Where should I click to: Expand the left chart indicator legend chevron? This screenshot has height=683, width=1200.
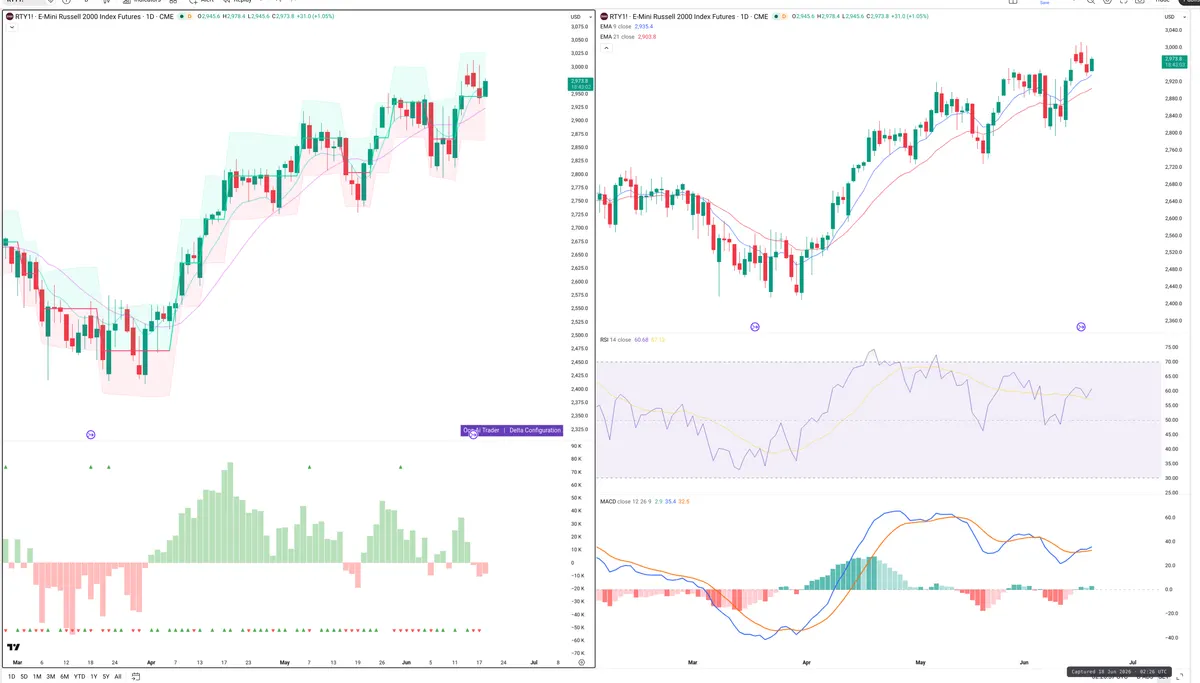pos(12,27)
